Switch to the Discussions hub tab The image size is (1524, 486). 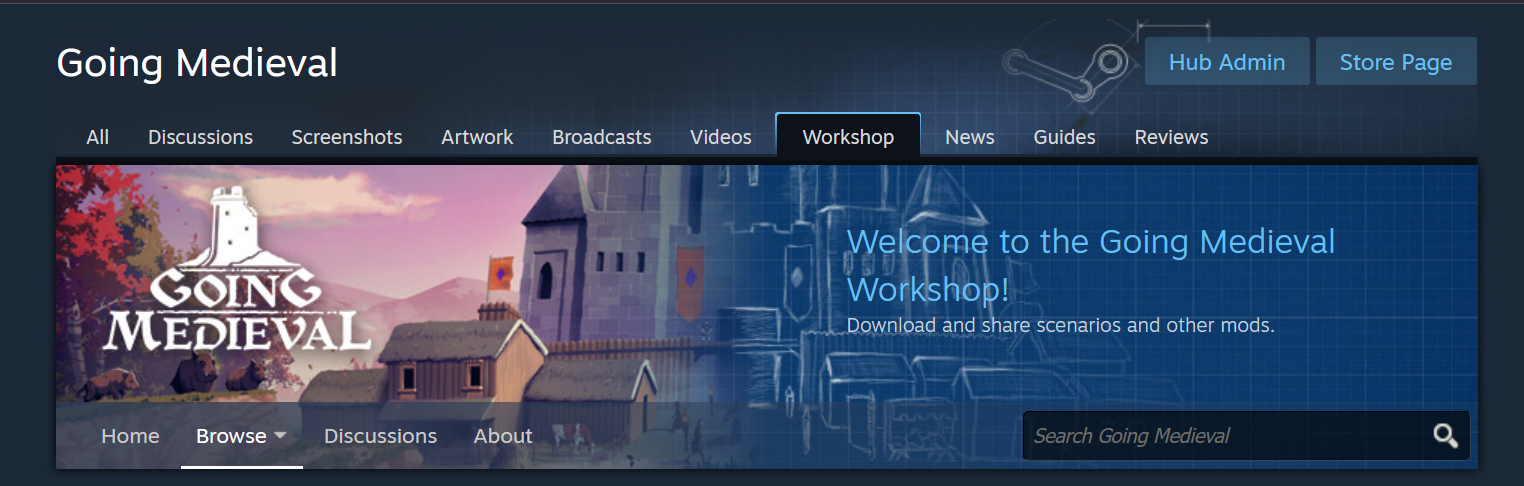pos(200,137)
